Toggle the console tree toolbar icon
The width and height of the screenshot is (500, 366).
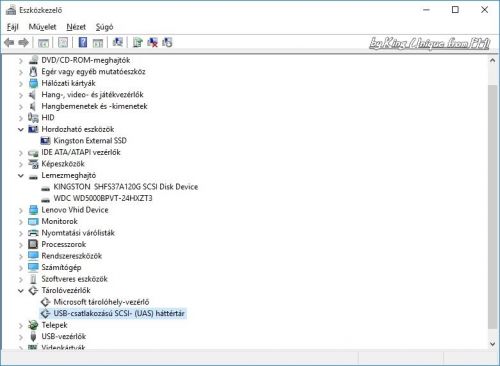tap(43, 43)
